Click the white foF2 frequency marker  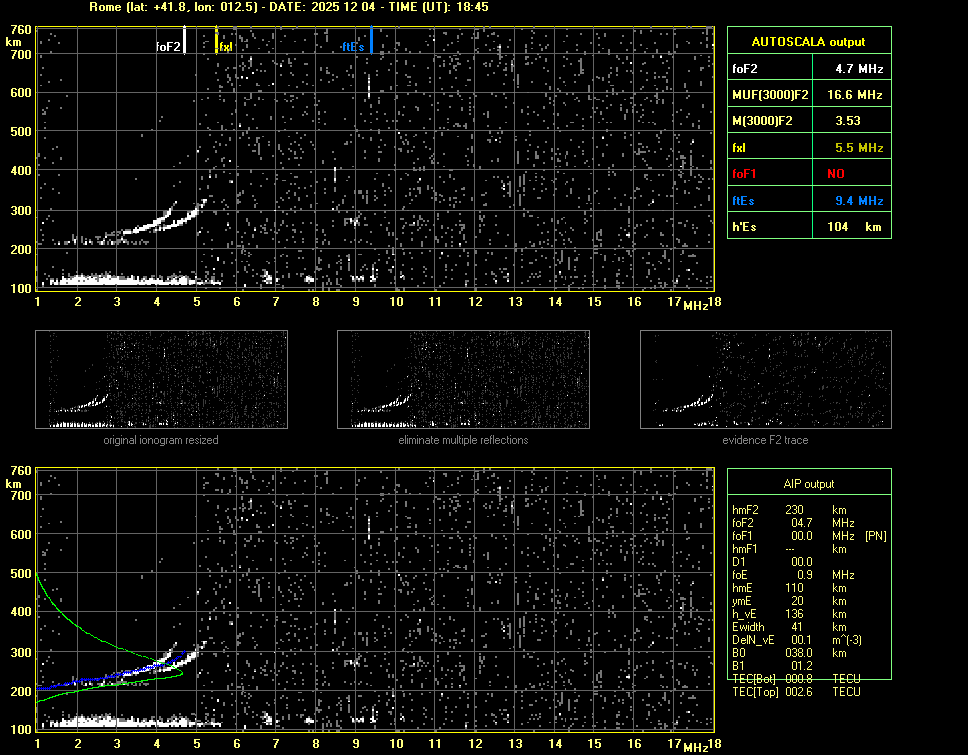(x=185, y=40)
